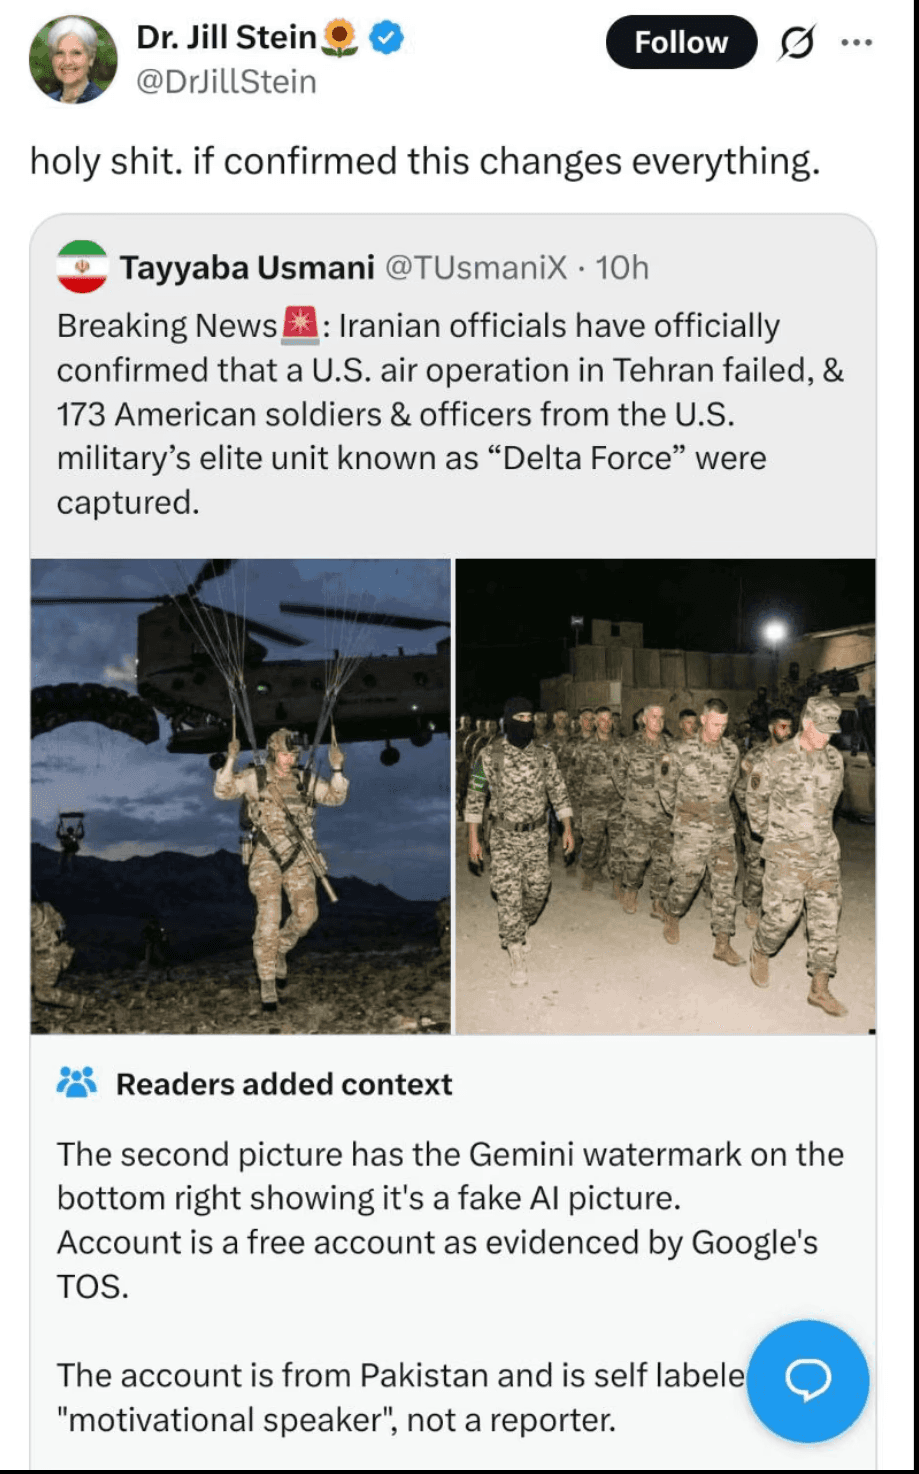Open the 10h timestamp of quoted post
Viewport: 919px width, 1474px height.
[x=622, y=268]
